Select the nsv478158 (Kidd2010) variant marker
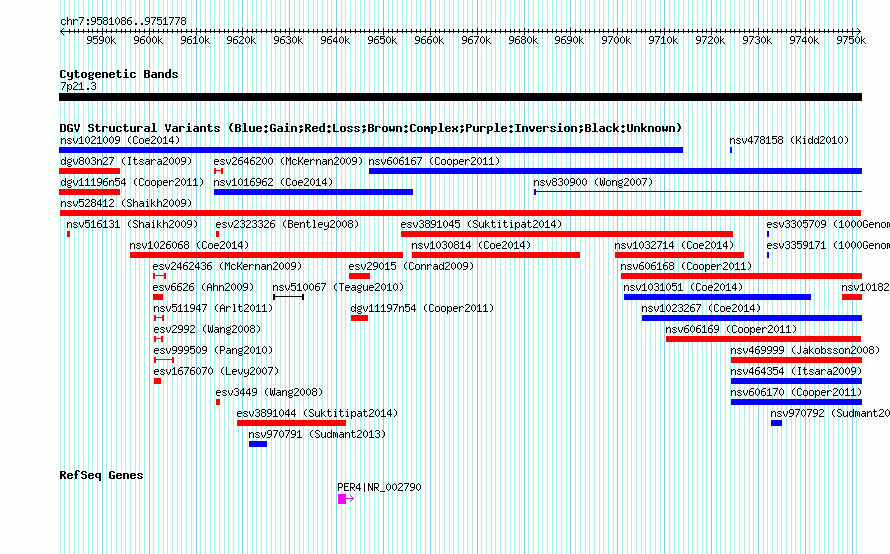Image resolution: width=890 pixels, height=554 pixels. coord(731,150)
